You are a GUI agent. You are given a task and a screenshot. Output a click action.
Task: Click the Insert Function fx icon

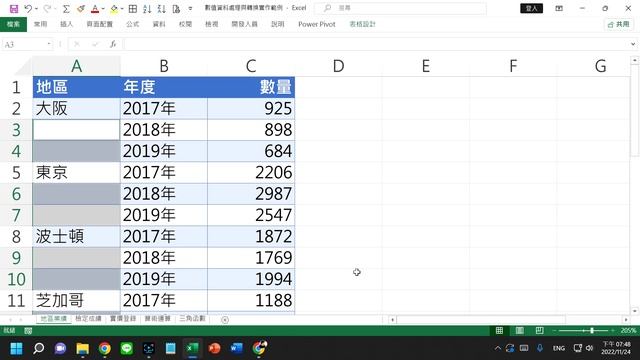pyautogui.click(x=113, y=44)
